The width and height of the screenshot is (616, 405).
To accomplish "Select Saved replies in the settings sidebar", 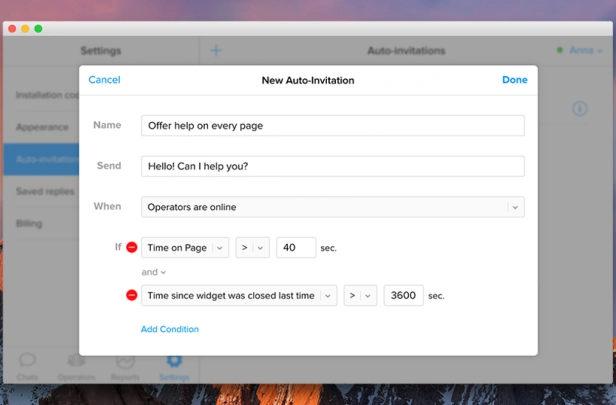I will tap(45, 191).
